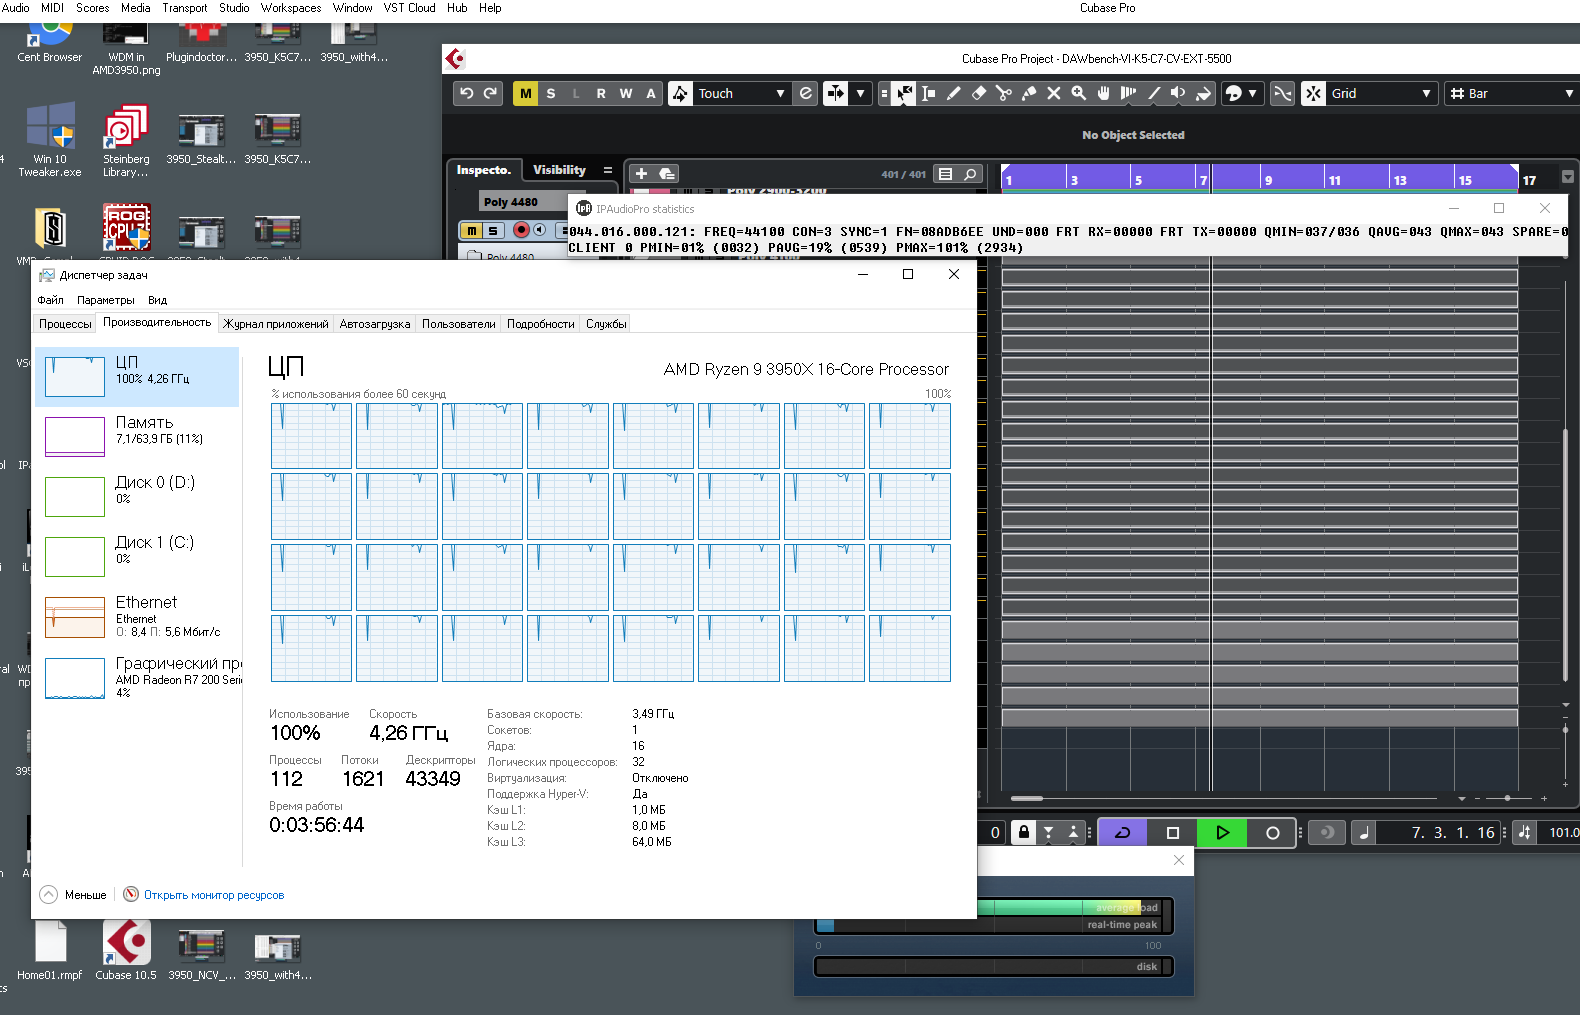Open the Touch automation mode dropdown
Viewport: 1580px width, 1015px height.
741,93
